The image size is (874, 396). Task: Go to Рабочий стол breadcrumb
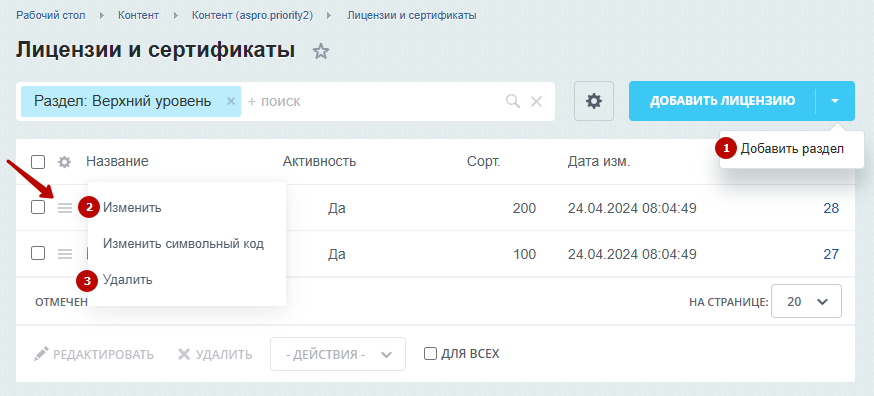pyautogui.click(x=51, y=16)
